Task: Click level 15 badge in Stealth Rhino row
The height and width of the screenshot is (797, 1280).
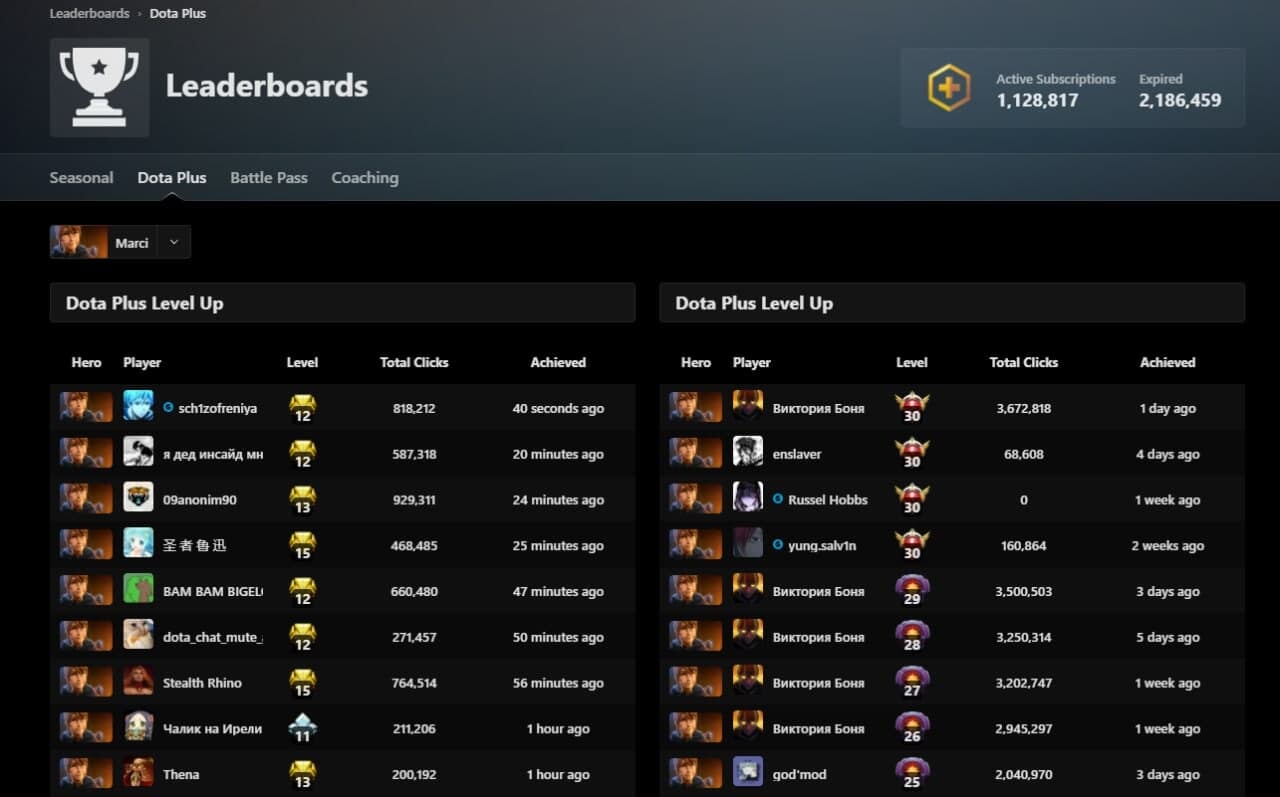Action: click(302, 683)
